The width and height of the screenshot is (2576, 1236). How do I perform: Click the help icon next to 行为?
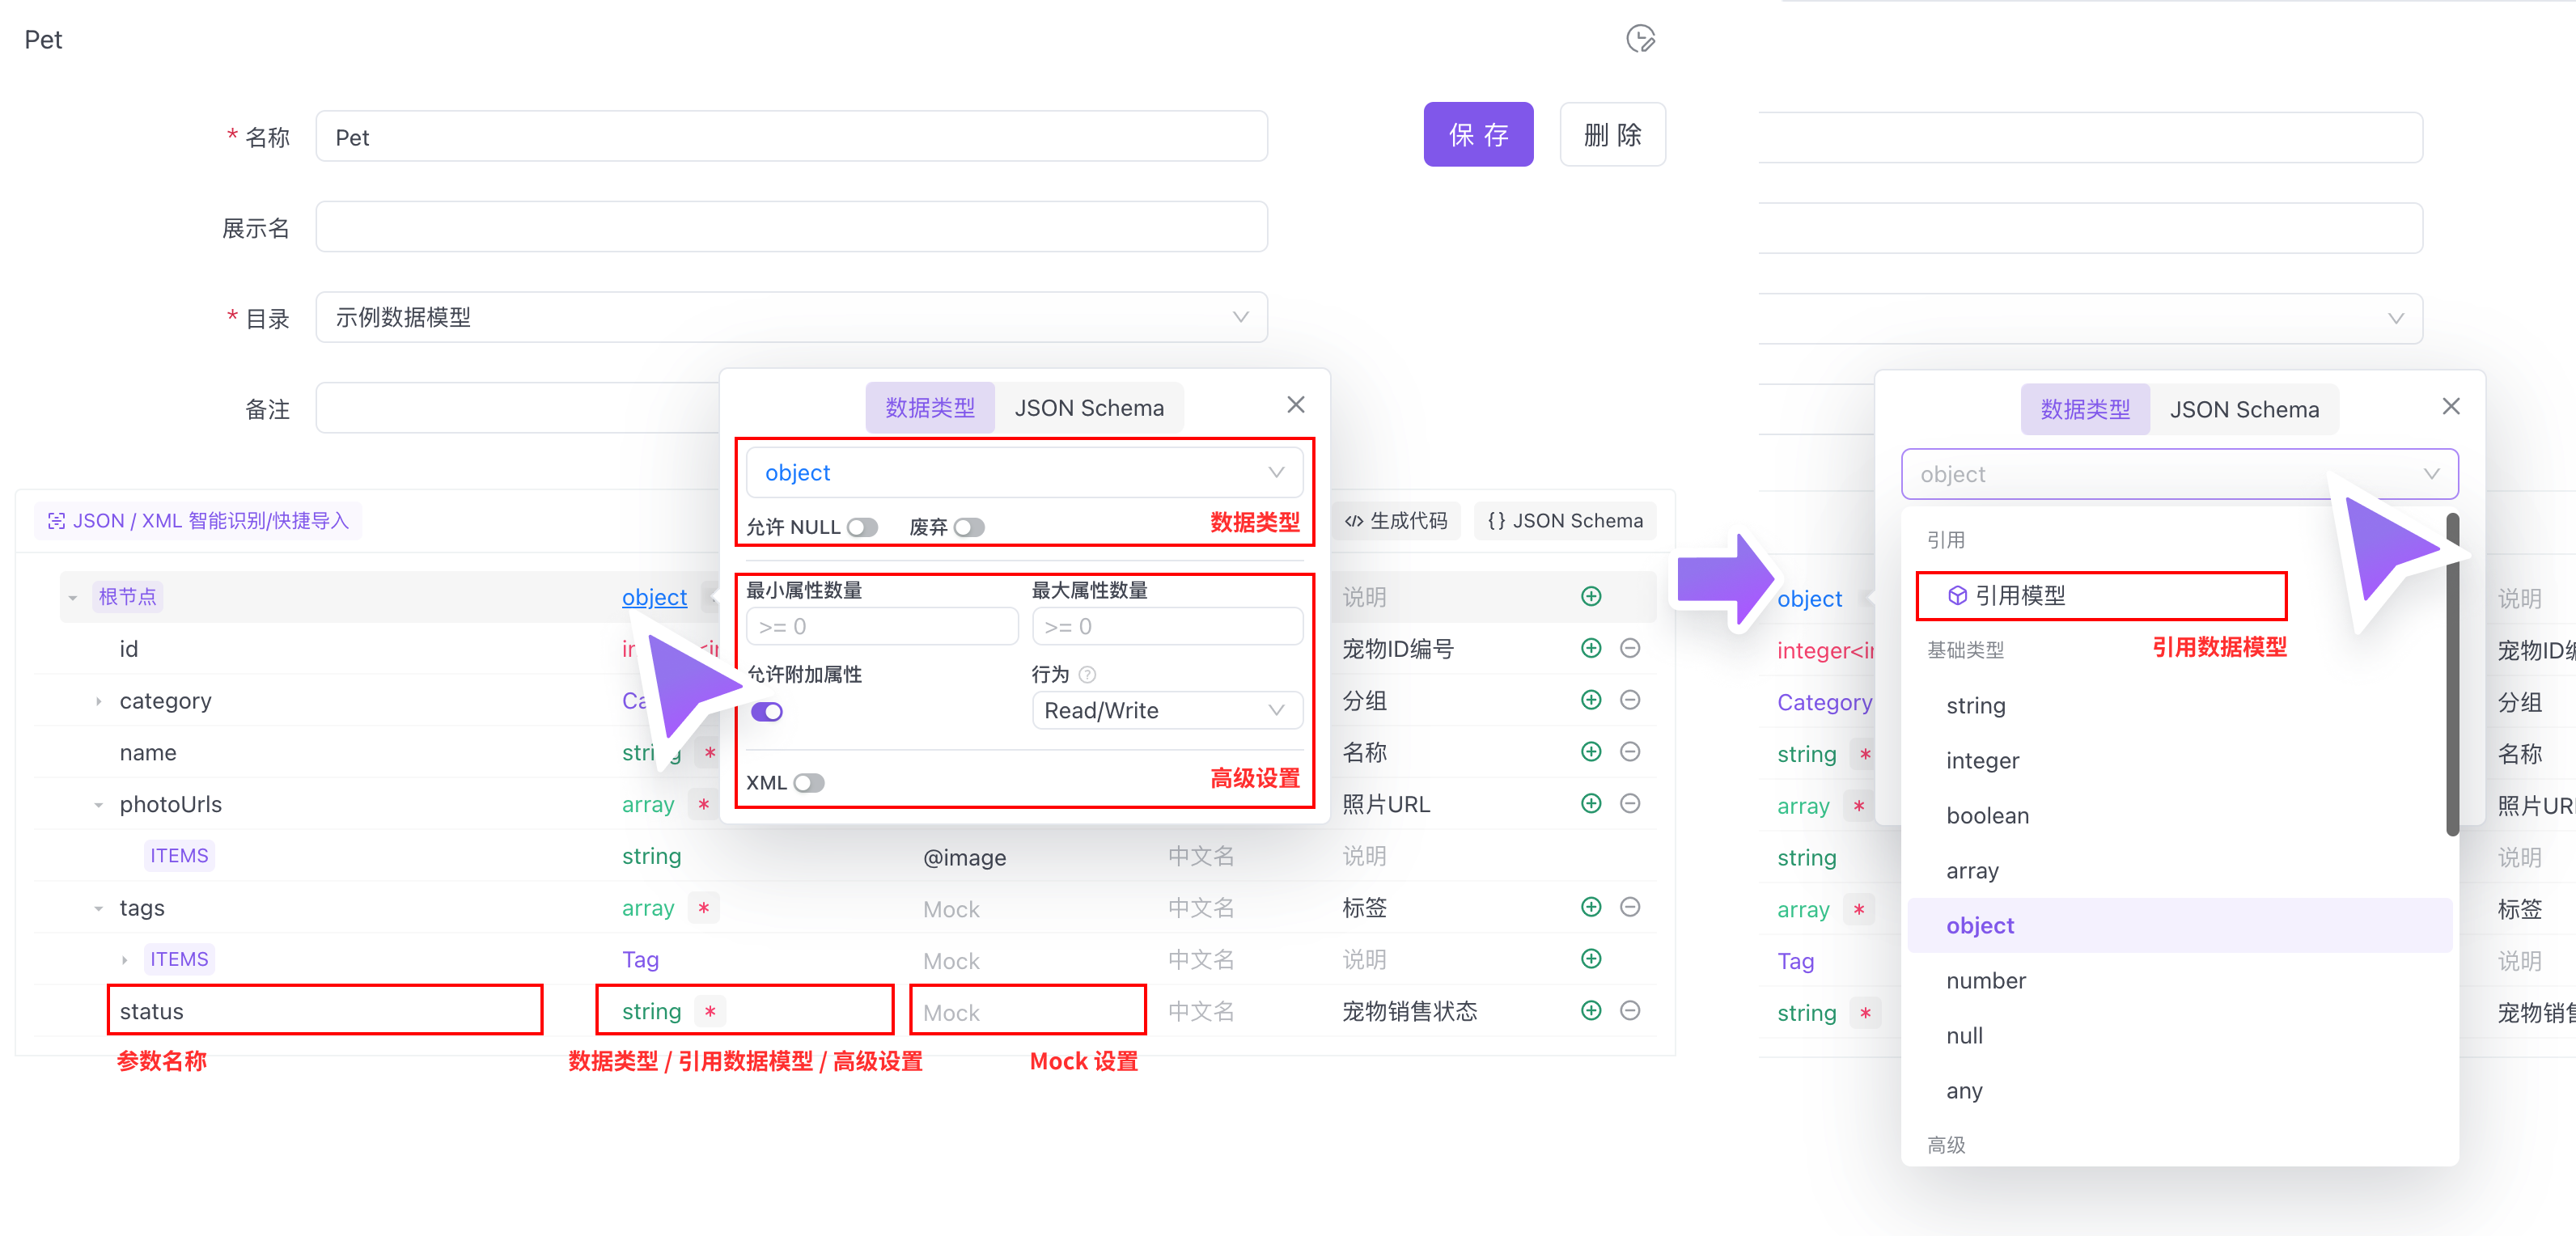(1088, 675)
